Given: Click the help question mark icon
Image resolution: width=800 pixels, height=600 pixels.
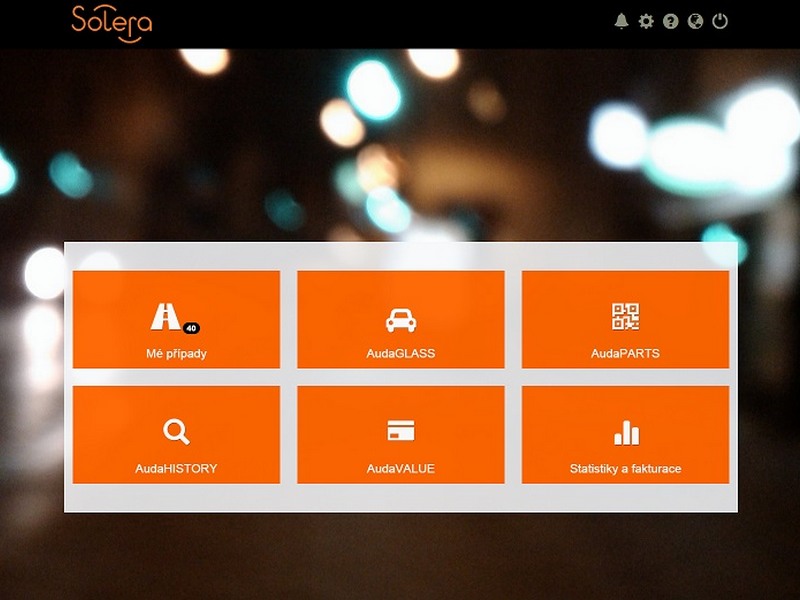Looking at the screenshot, I should [670, 21].
